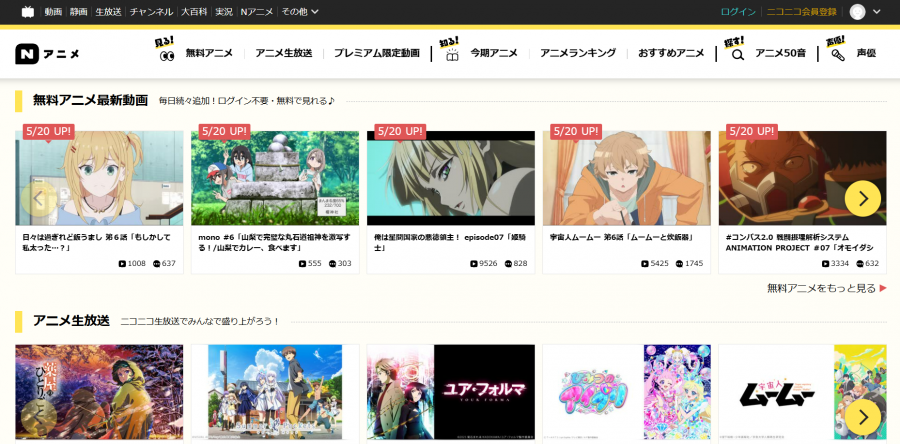
Task: Open 大百科 in top bar
Action: pos(193,11)
